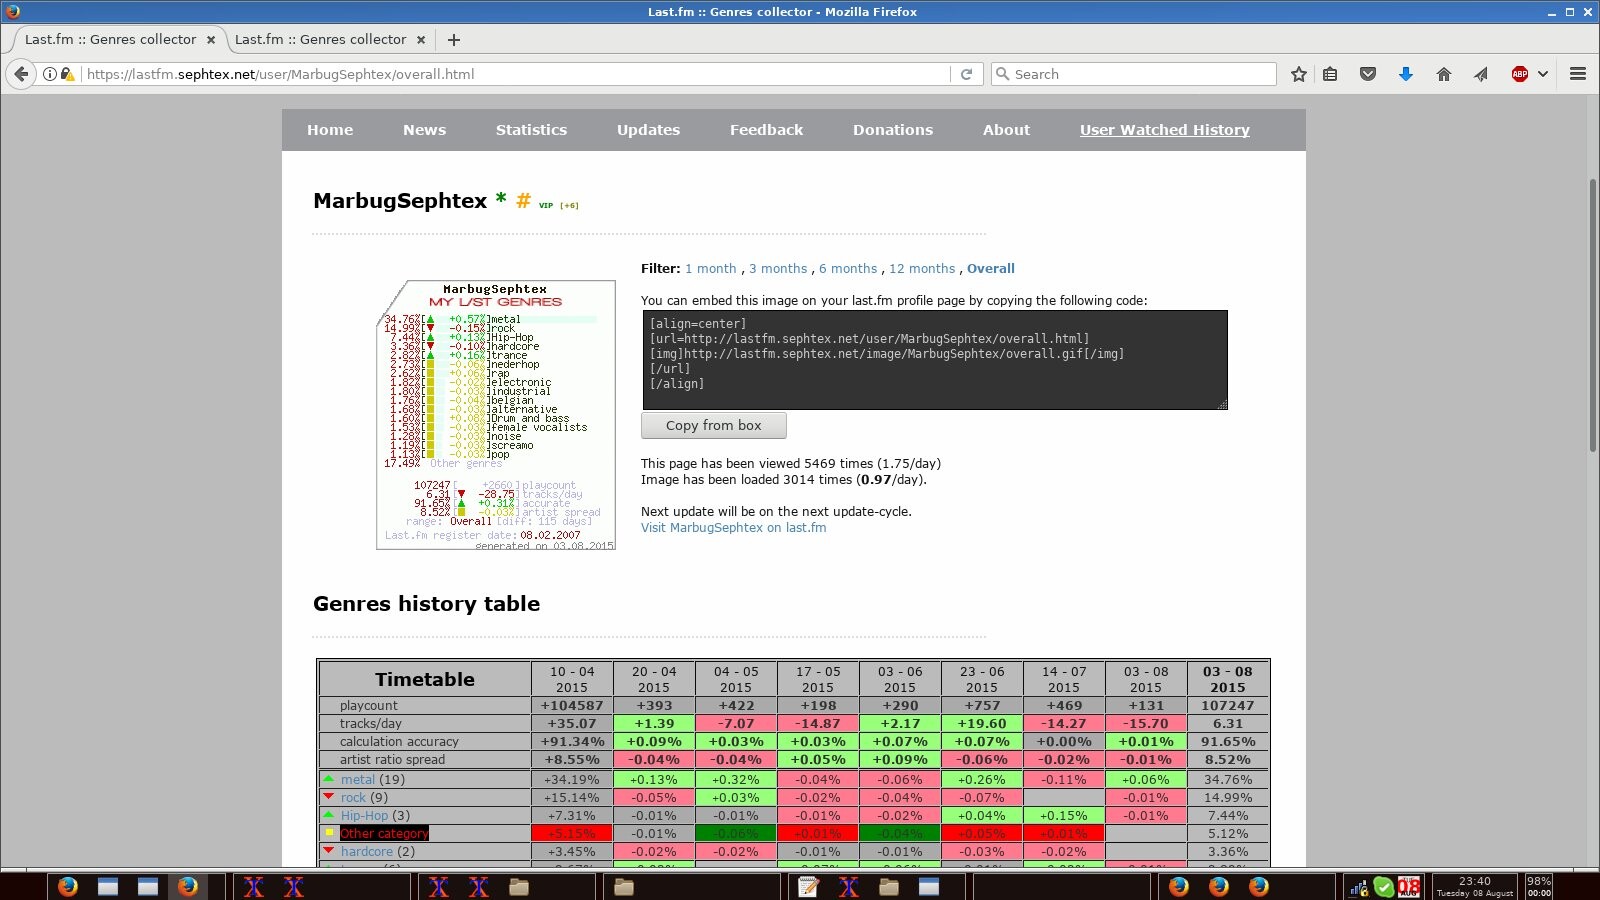Click the paper plane send icon
1600x900 pixels.
click(x=1481, y=74)
